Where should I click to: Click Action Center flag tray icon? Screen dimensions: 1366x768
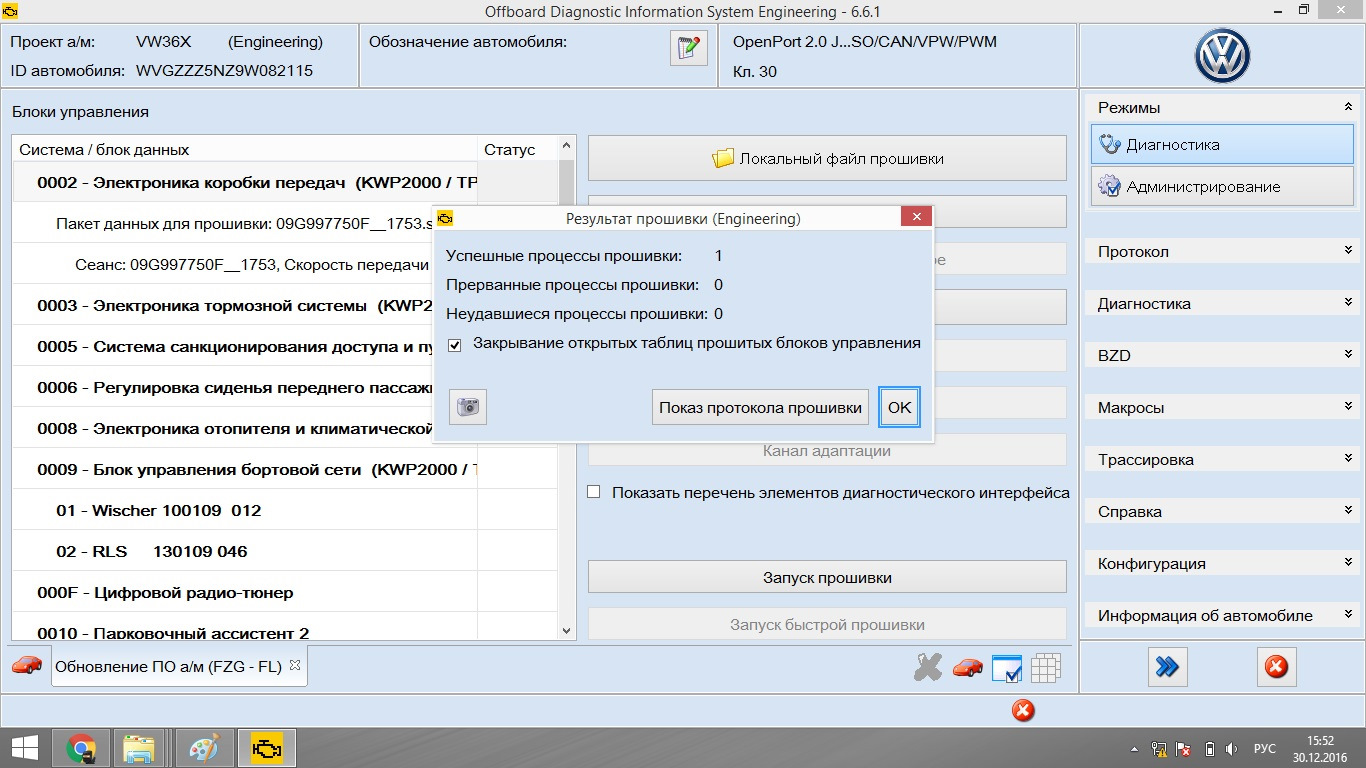coord(1183,748)
